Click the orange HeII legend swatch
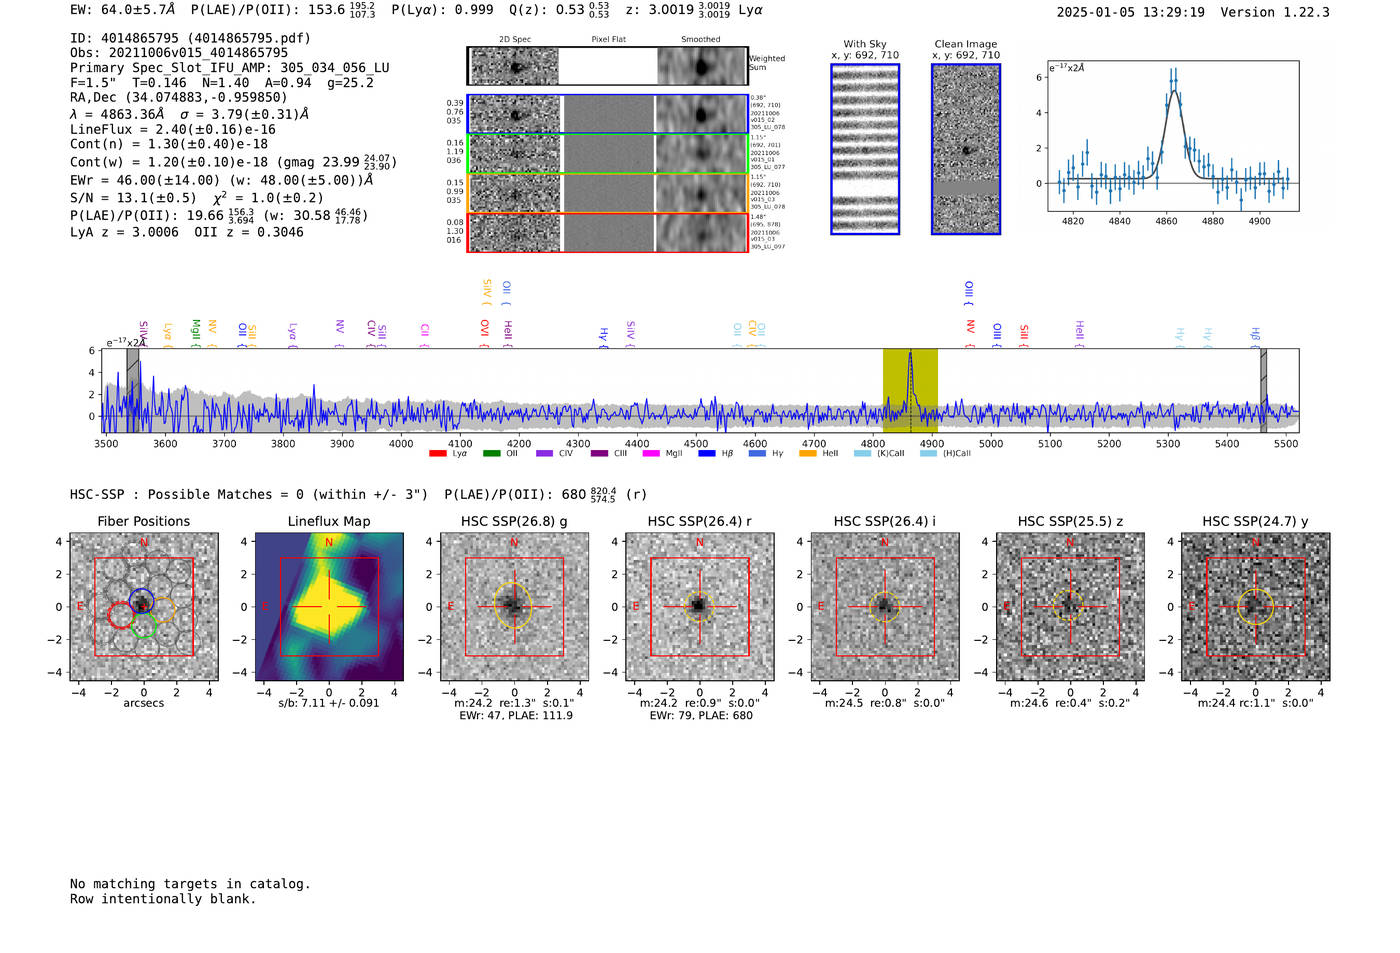The image size is (1400, 953). [x=808, y=454]
